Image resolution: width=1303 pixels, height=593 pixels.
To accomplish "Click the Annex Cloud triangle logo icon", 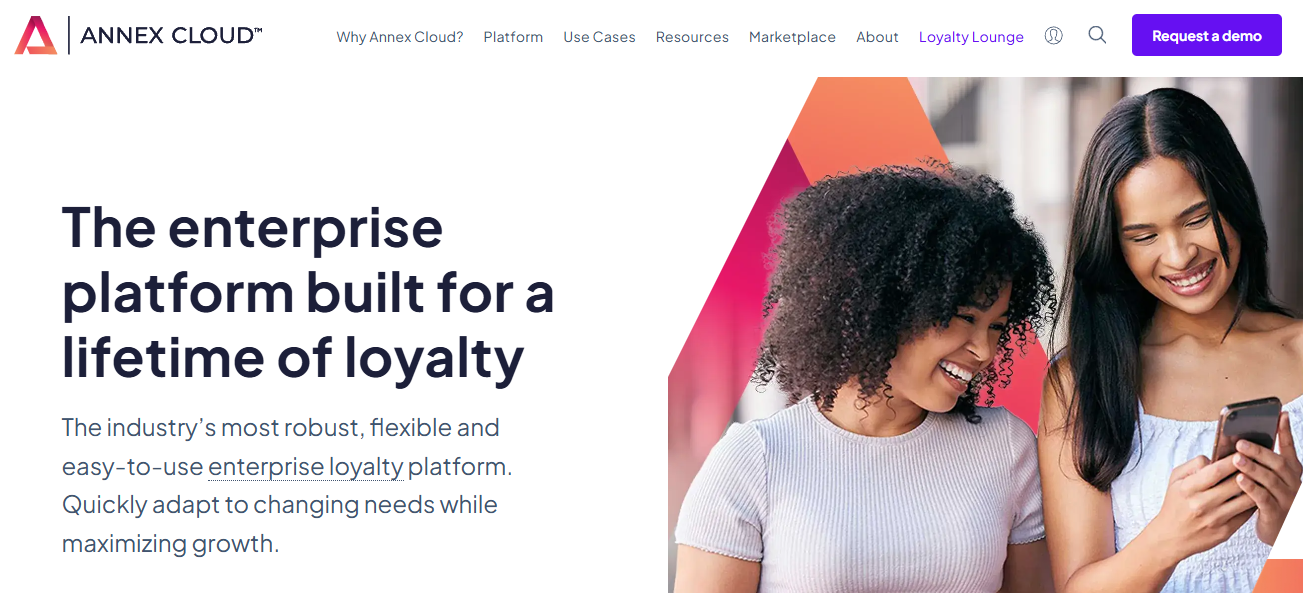I will pyautogui.click(x=36, y=35).
